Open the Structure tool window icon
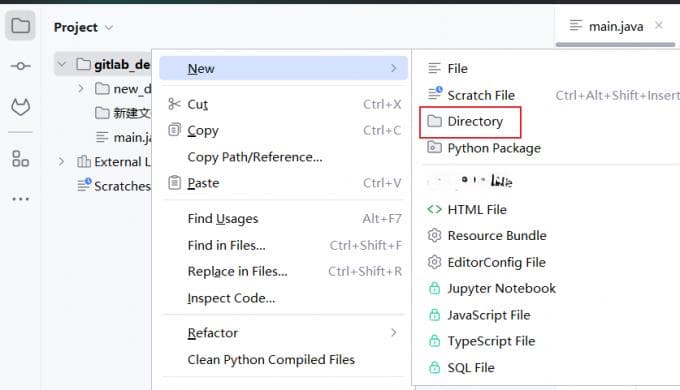Viewport: 680px width, 390px height. click(x=20, y=159)
